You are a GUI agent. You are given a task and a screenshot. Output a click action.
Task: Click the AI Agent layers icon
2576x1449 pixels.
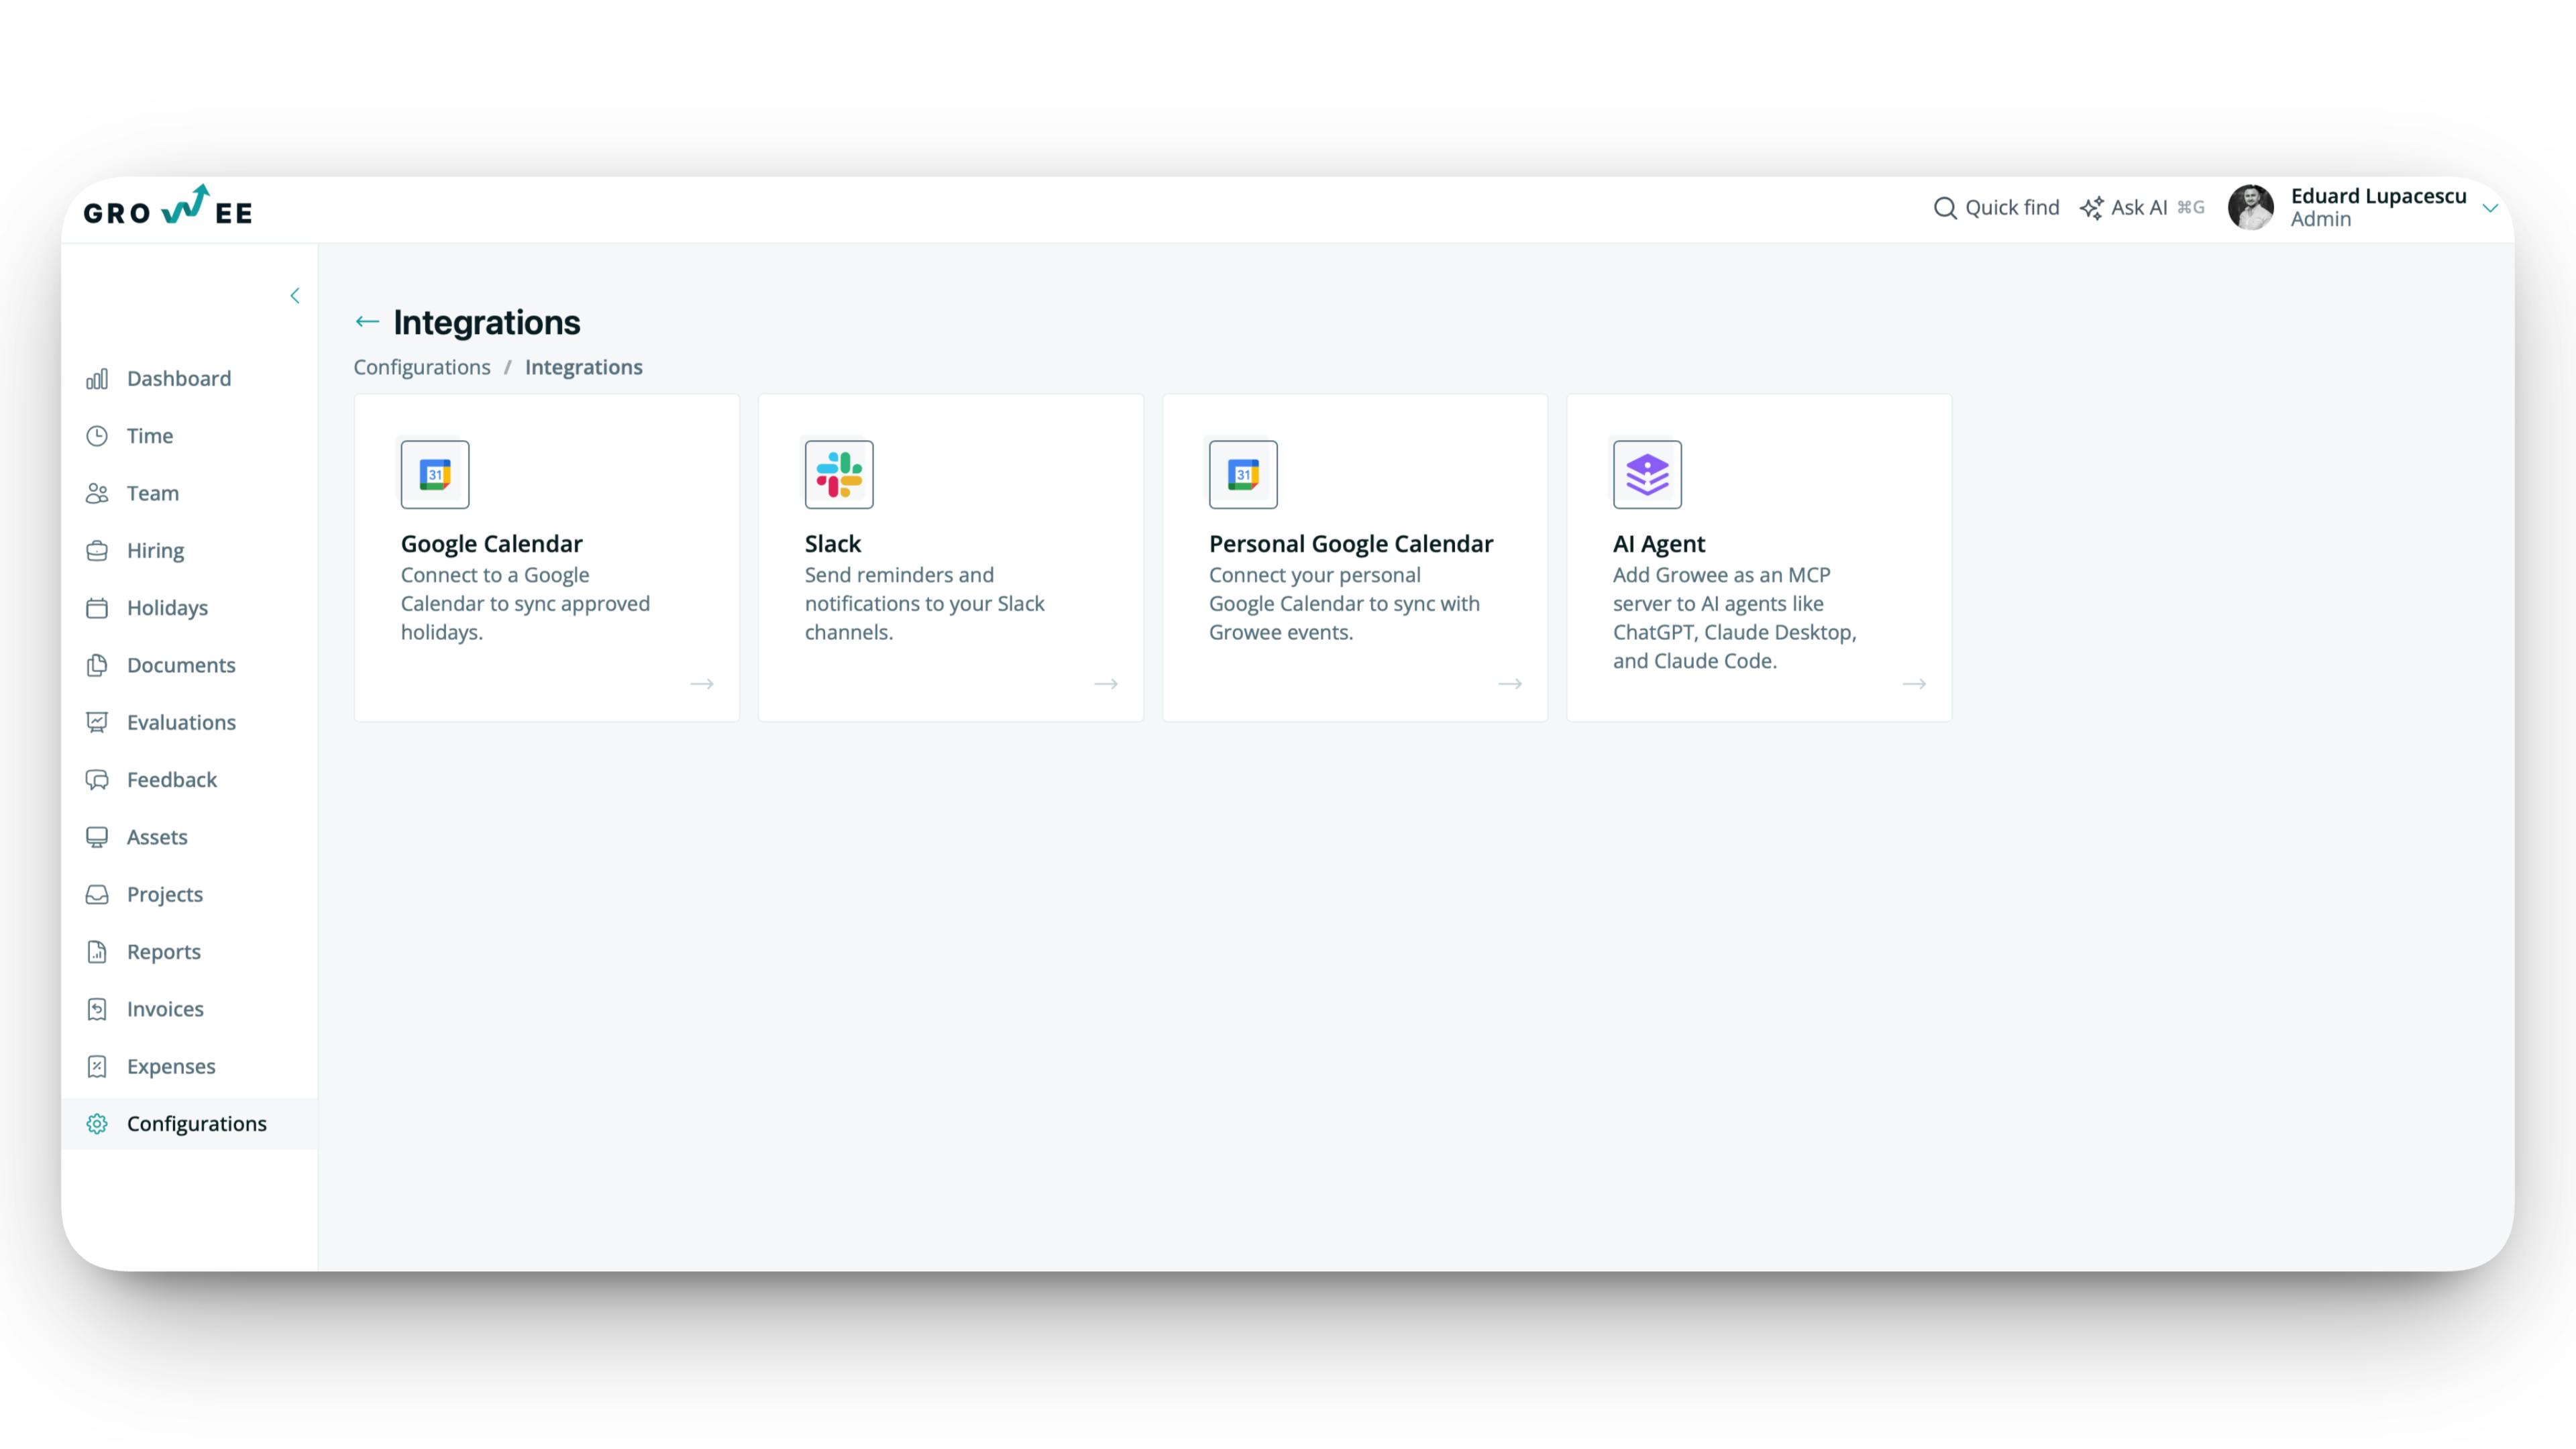tap(1647, 474)
